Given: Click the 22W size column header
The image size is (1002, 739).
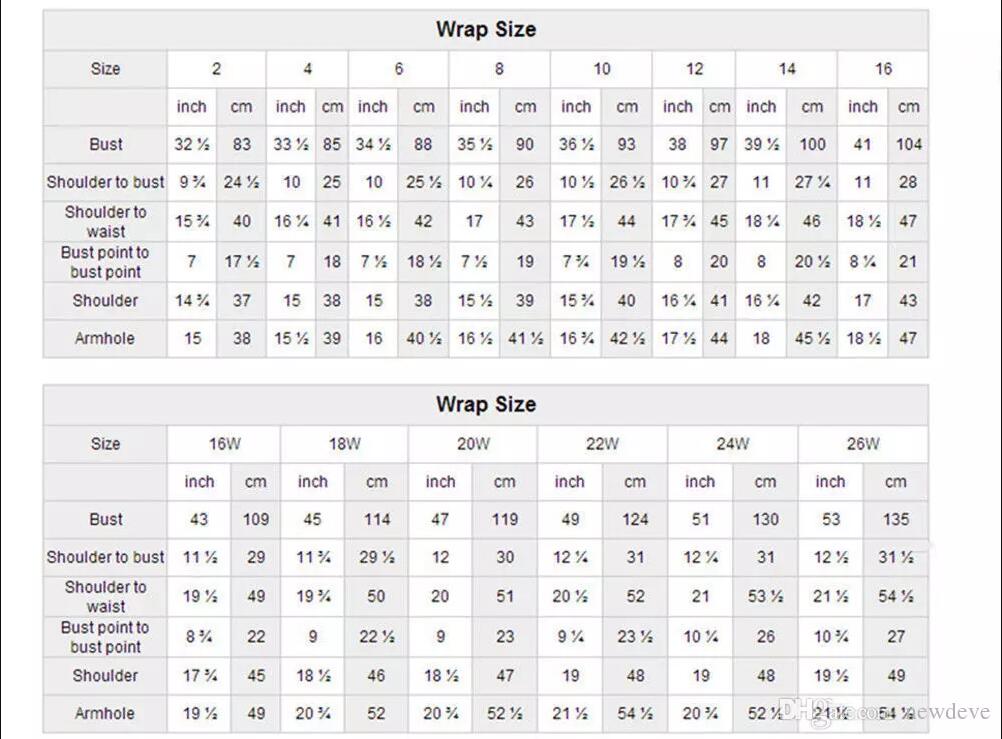Looking at the screenshot, I should [602, 444].
